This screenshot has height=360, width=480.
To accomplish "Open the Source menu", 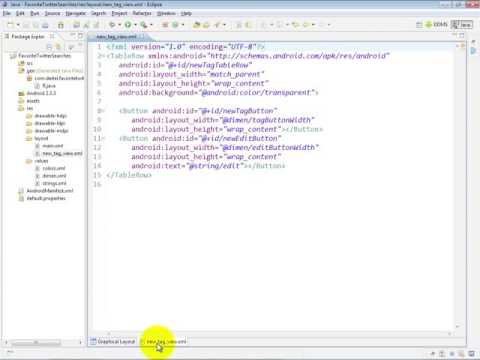I will click(53, 13).
